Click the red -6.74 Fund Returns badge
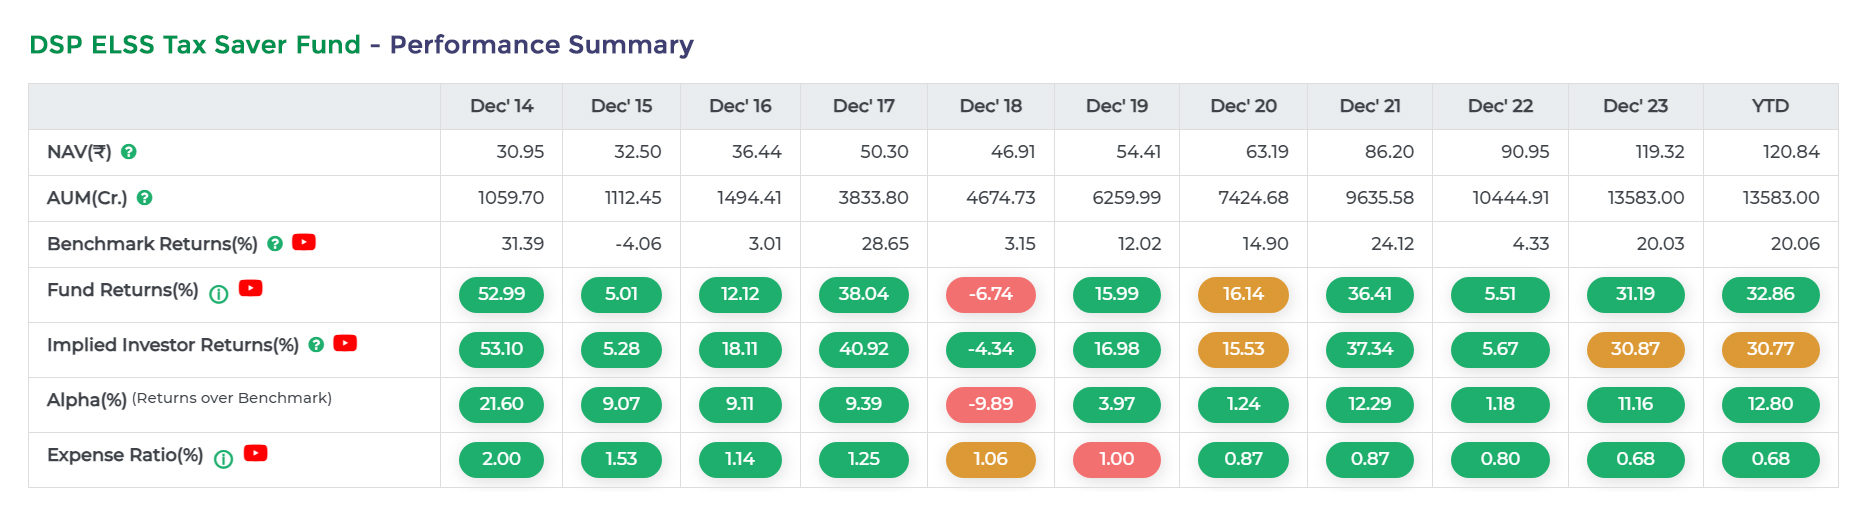Image resolution: width=1872 pixels, height=507 pixels. tap(990, 294)
